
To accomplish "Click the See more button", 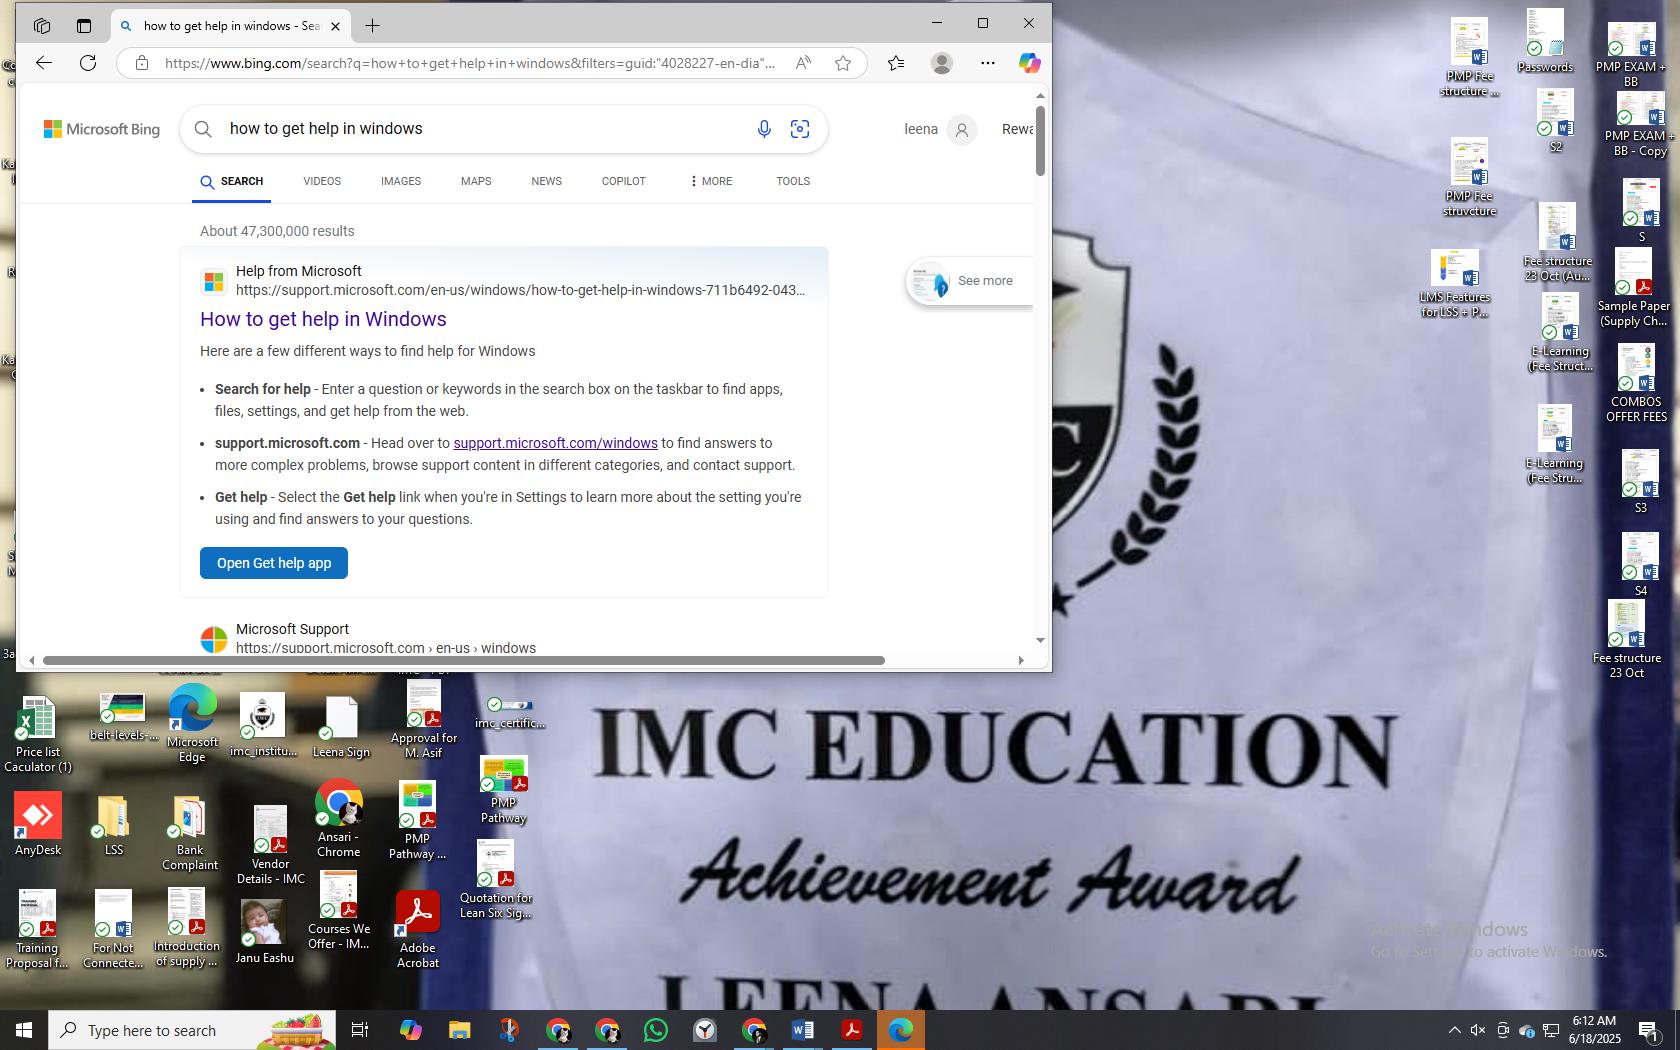I will (970, 281).
